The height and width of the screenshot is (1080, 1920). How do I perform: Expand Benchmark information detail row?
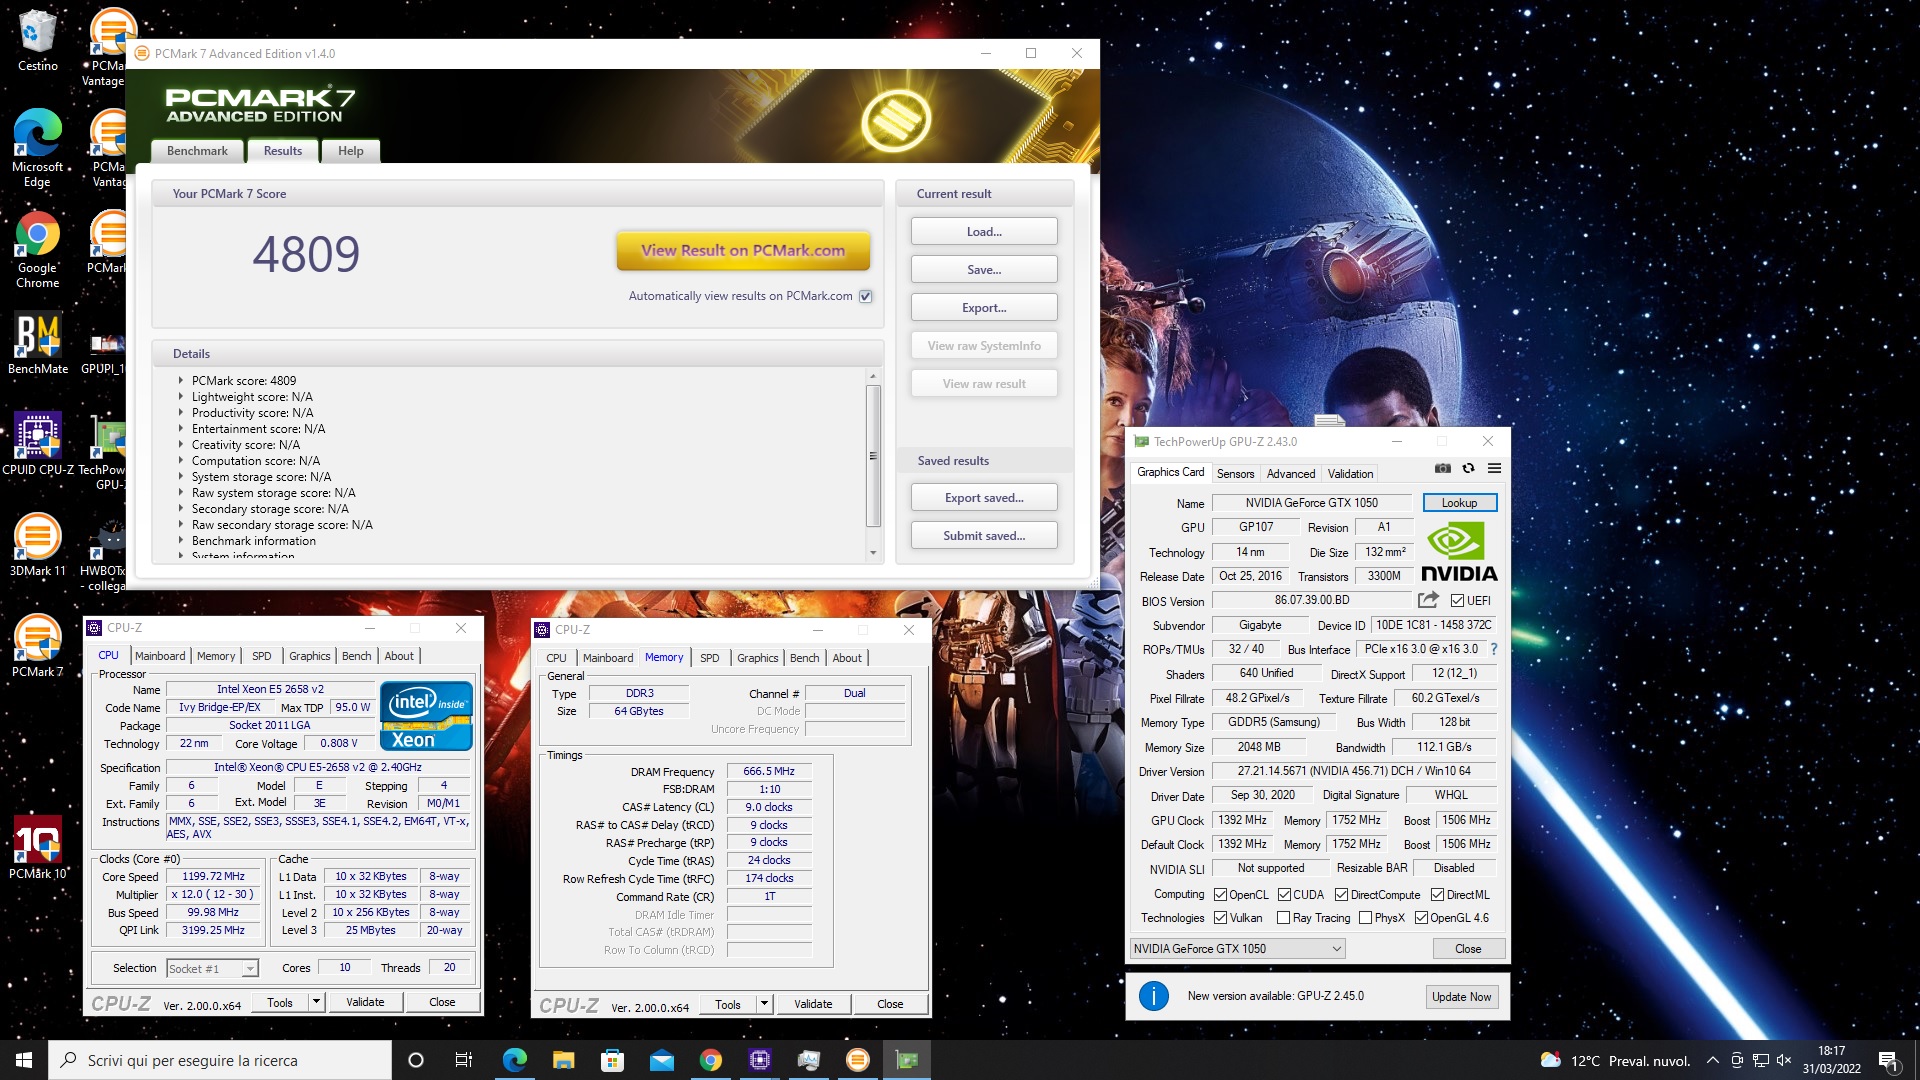181,541
